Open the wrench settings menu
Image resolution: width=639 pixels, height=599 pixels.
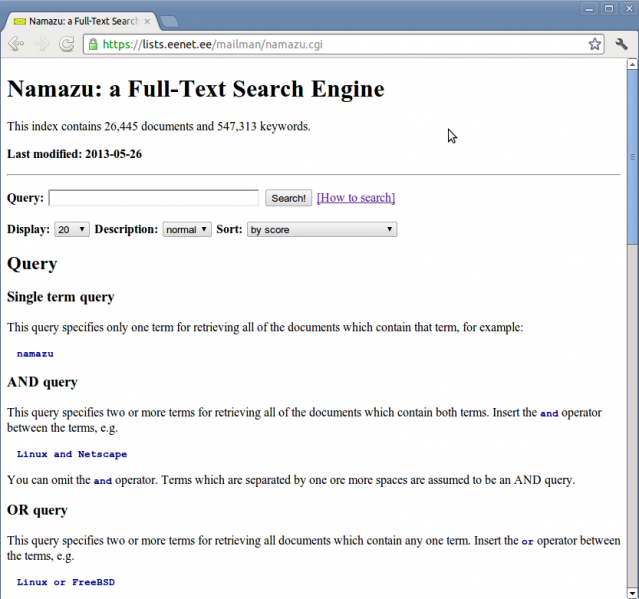tap(621, 44)
